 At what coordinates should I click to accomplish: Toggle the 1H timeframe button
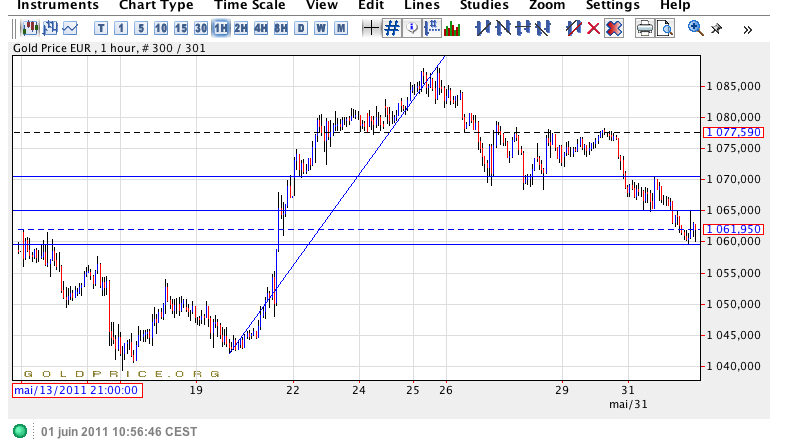click(x=221, y=28)
